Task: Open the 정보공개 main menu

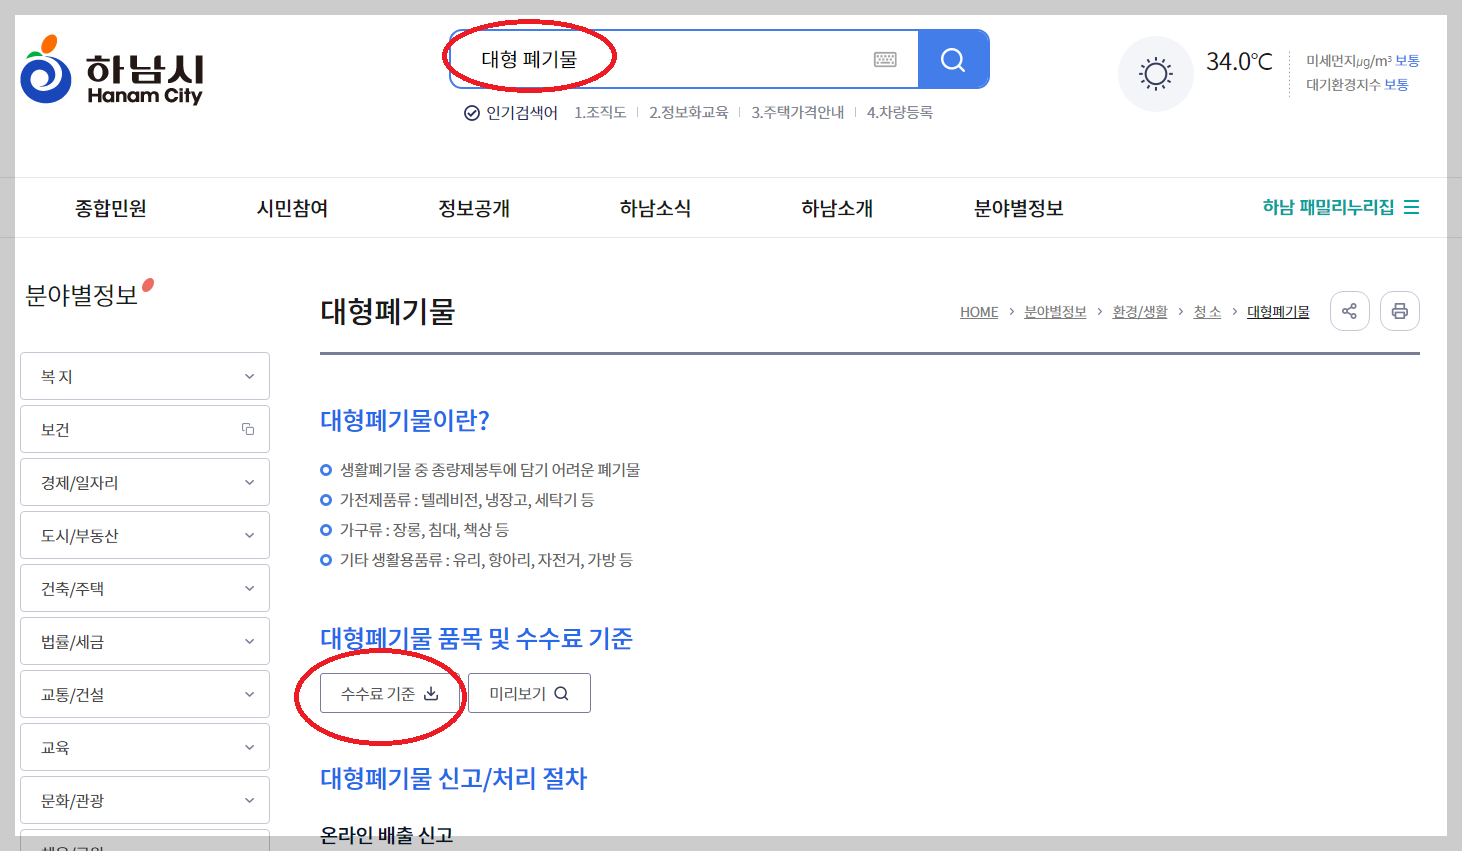Action: [474, 208]
